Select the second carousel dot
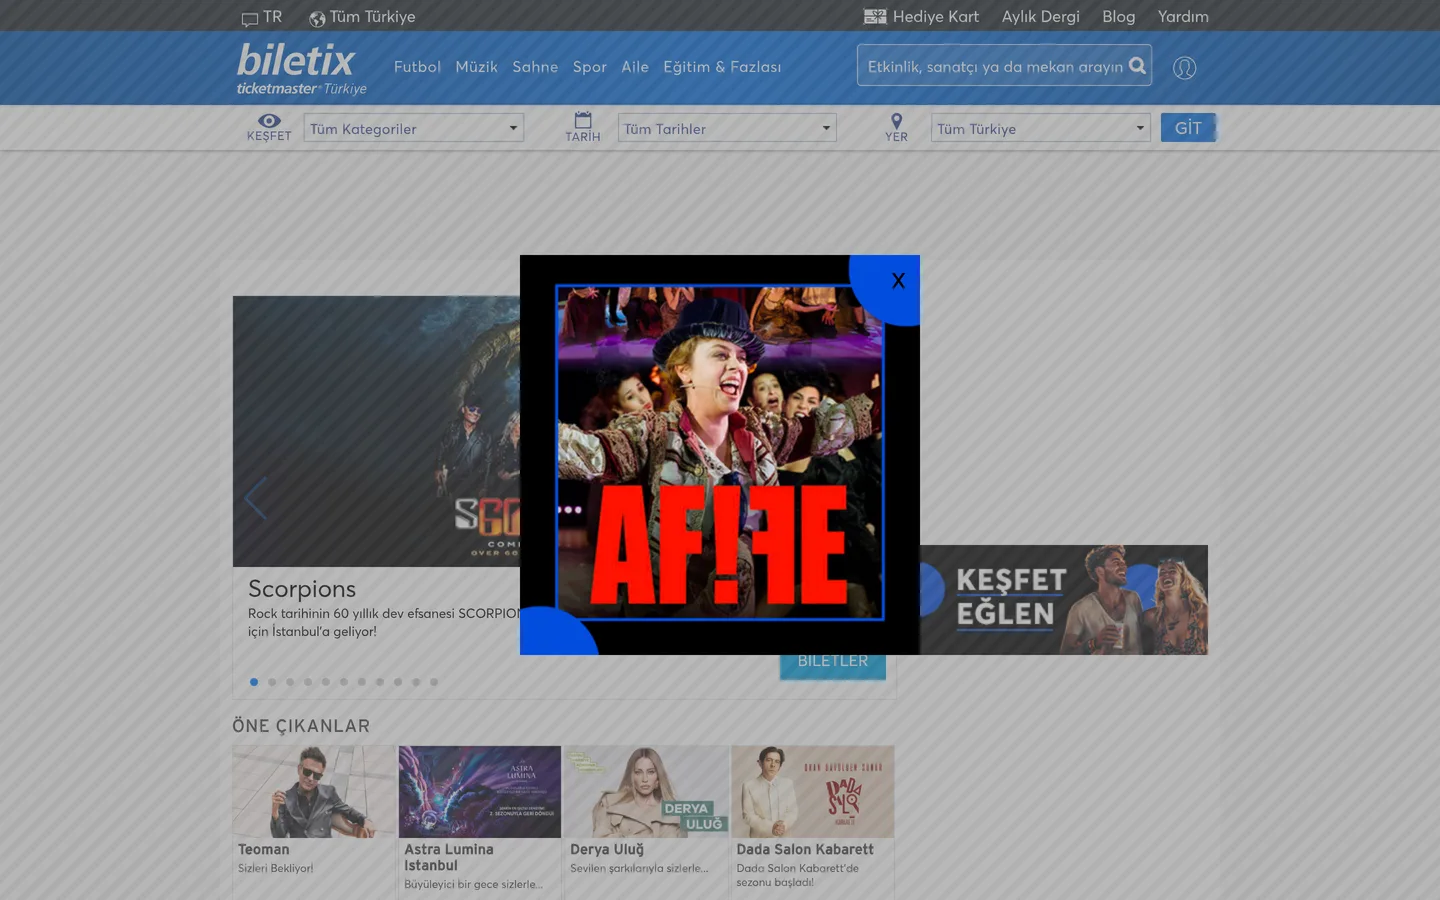Screen dimensions: 1440x900 click(x=272, y=682)
